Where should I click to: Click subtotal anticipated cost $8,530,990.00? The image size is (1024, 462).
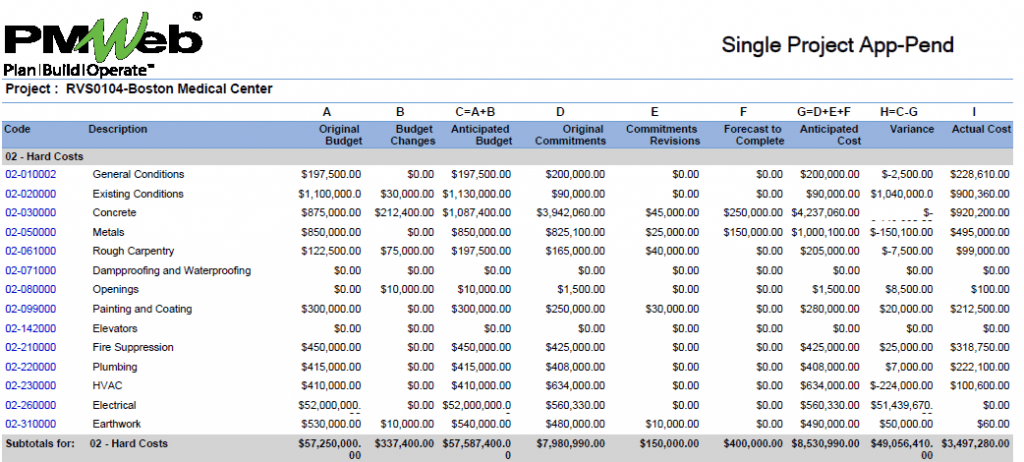click(826, 444)
